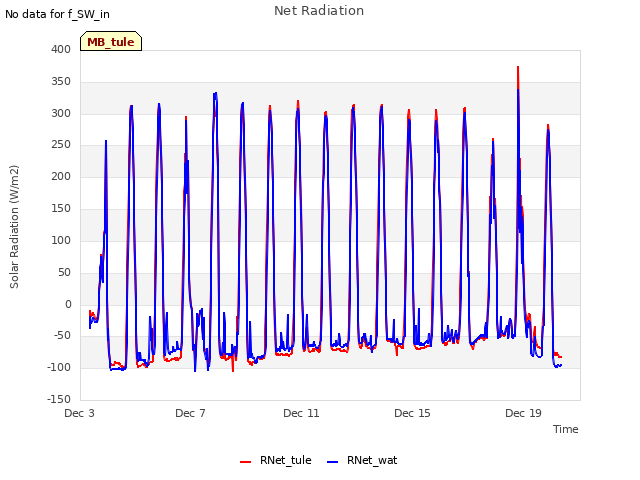Click the 300 y-axis tick label
The width and height of the screenshot is (640, 480).
tap(61, 113)
